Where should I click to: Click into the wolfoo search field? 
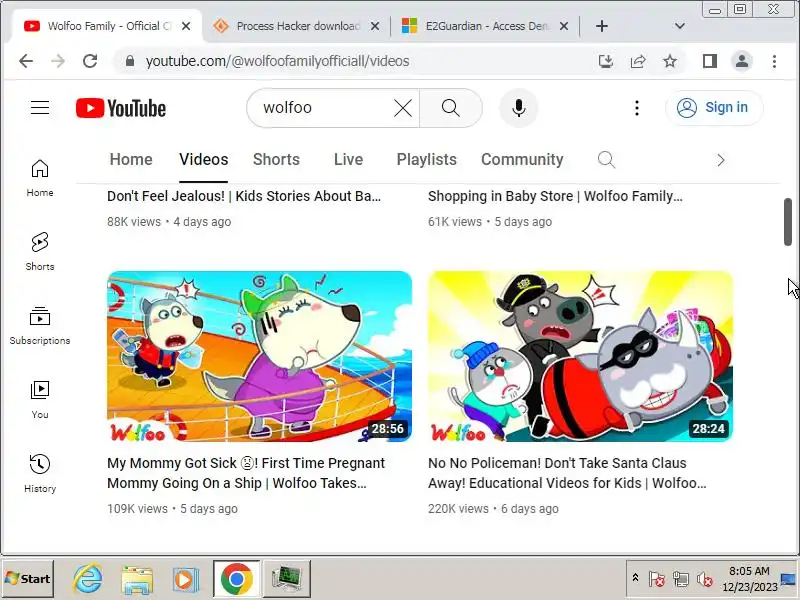tap(327, 108)
